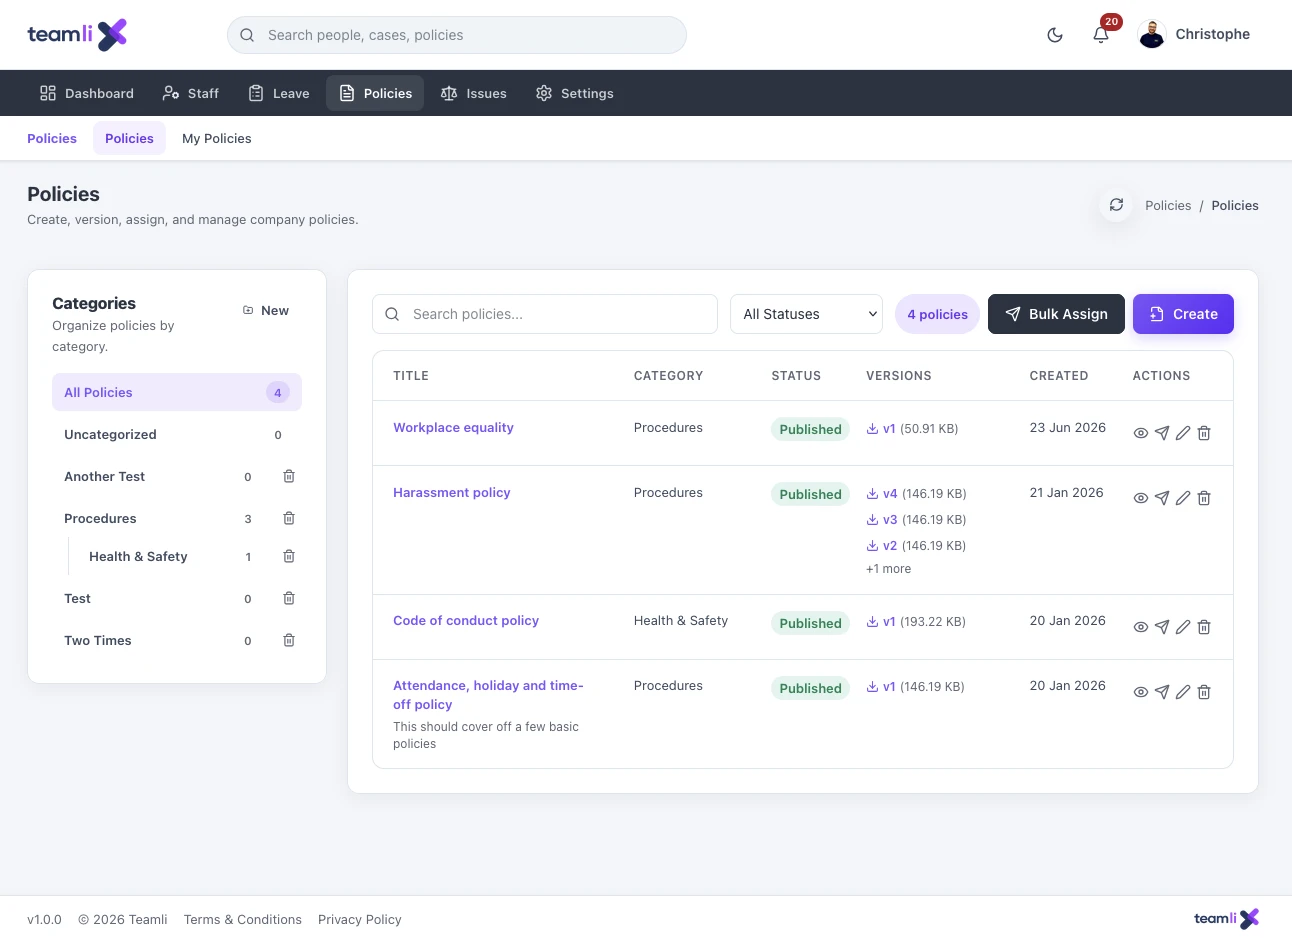Open Christophe's profile avatar

(x=1152, y=35)
